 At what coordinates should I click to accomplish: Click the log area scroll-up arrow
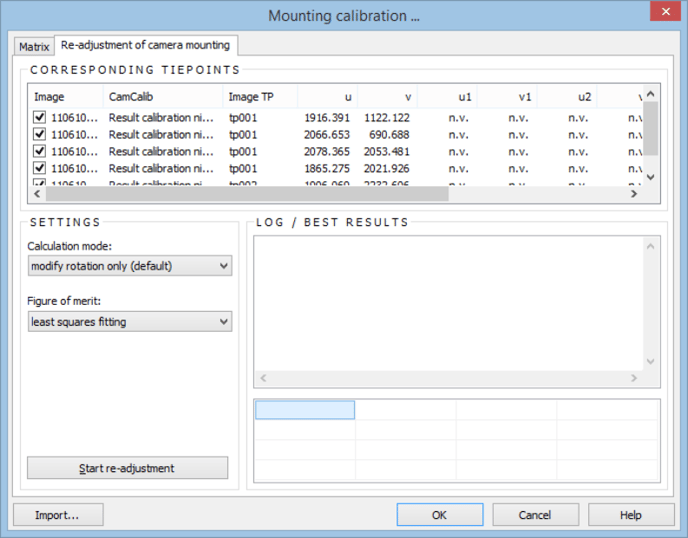click(651, 246)
